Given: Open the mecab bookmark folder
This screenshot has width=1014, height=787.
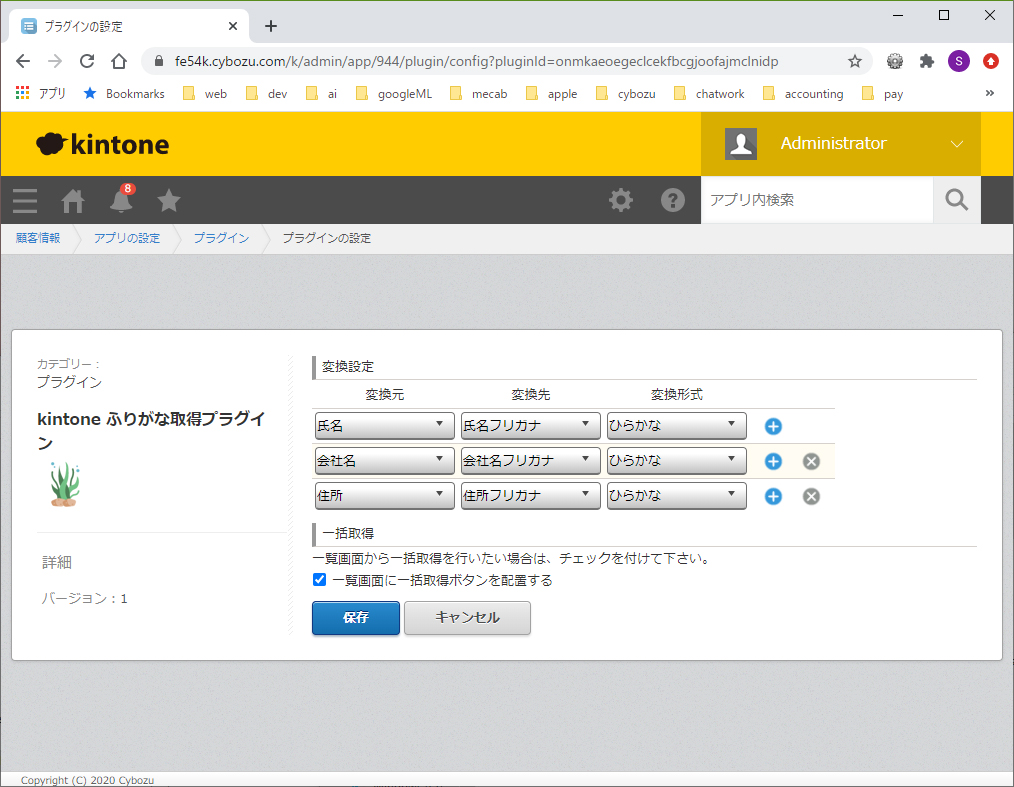Looking at the screenshot, I should (479, 94).
